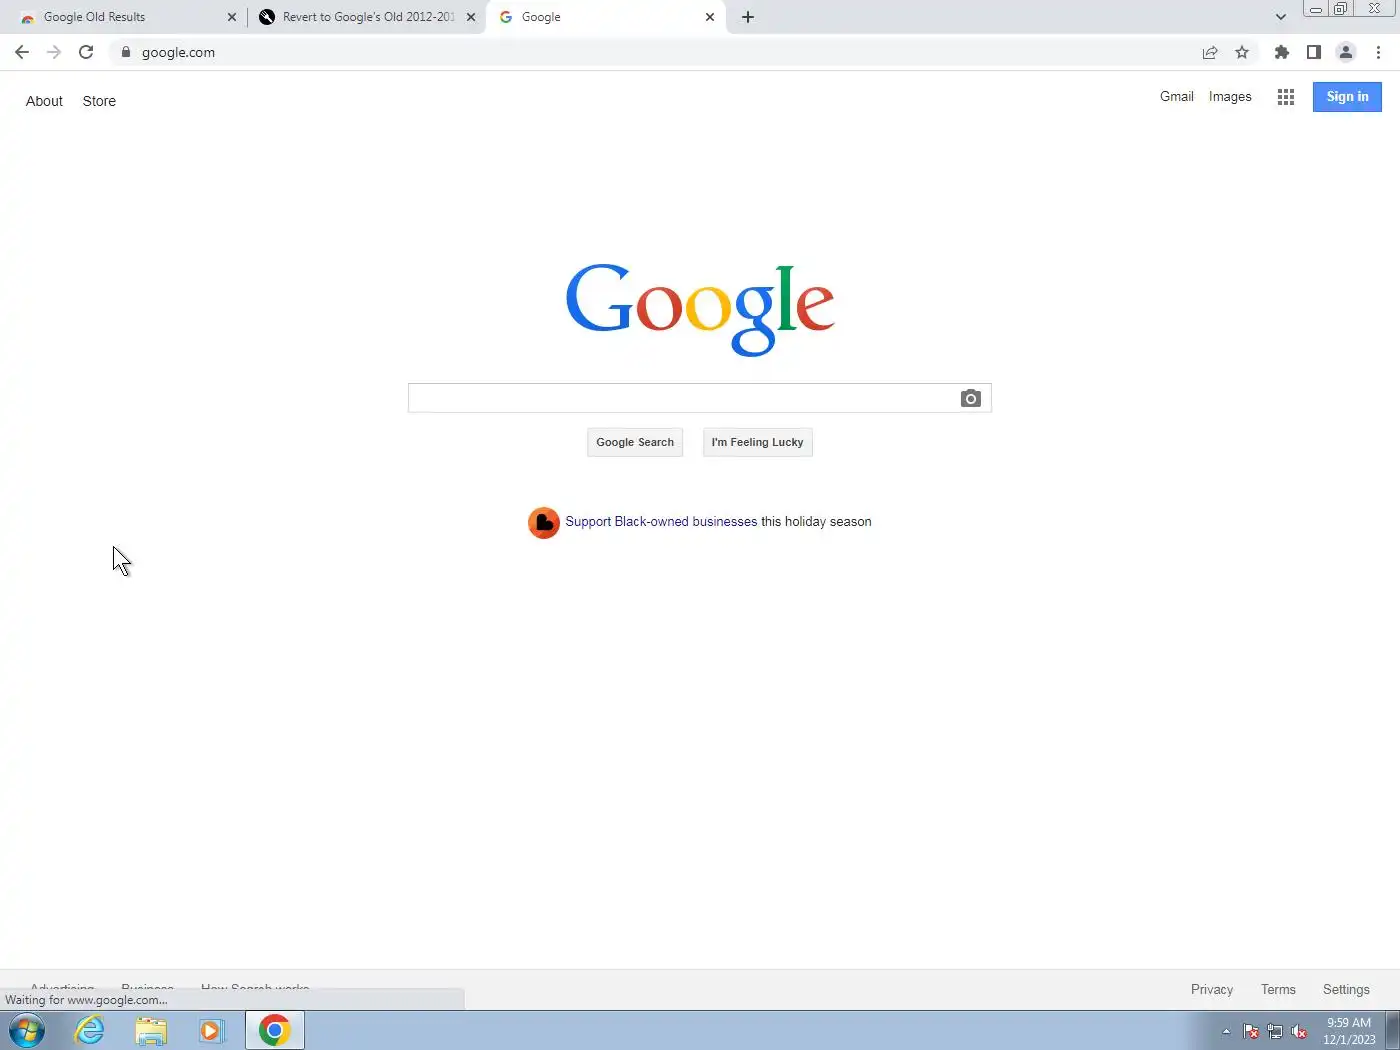Launch Internet Explorer from the taskbar
The width and height of the screenshot is (1400, 1050).
pyautogui.click(x=90, y=1030)
